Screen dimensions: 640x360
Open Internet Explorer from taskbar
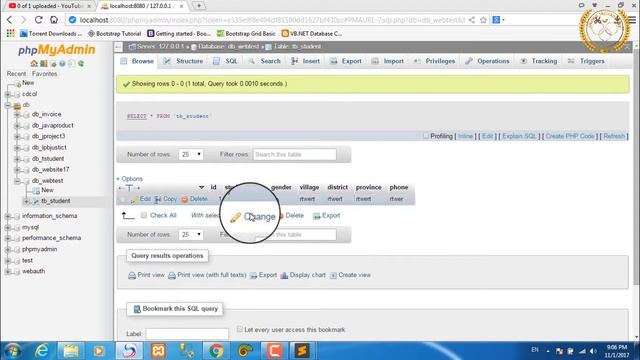coord(42,351)
